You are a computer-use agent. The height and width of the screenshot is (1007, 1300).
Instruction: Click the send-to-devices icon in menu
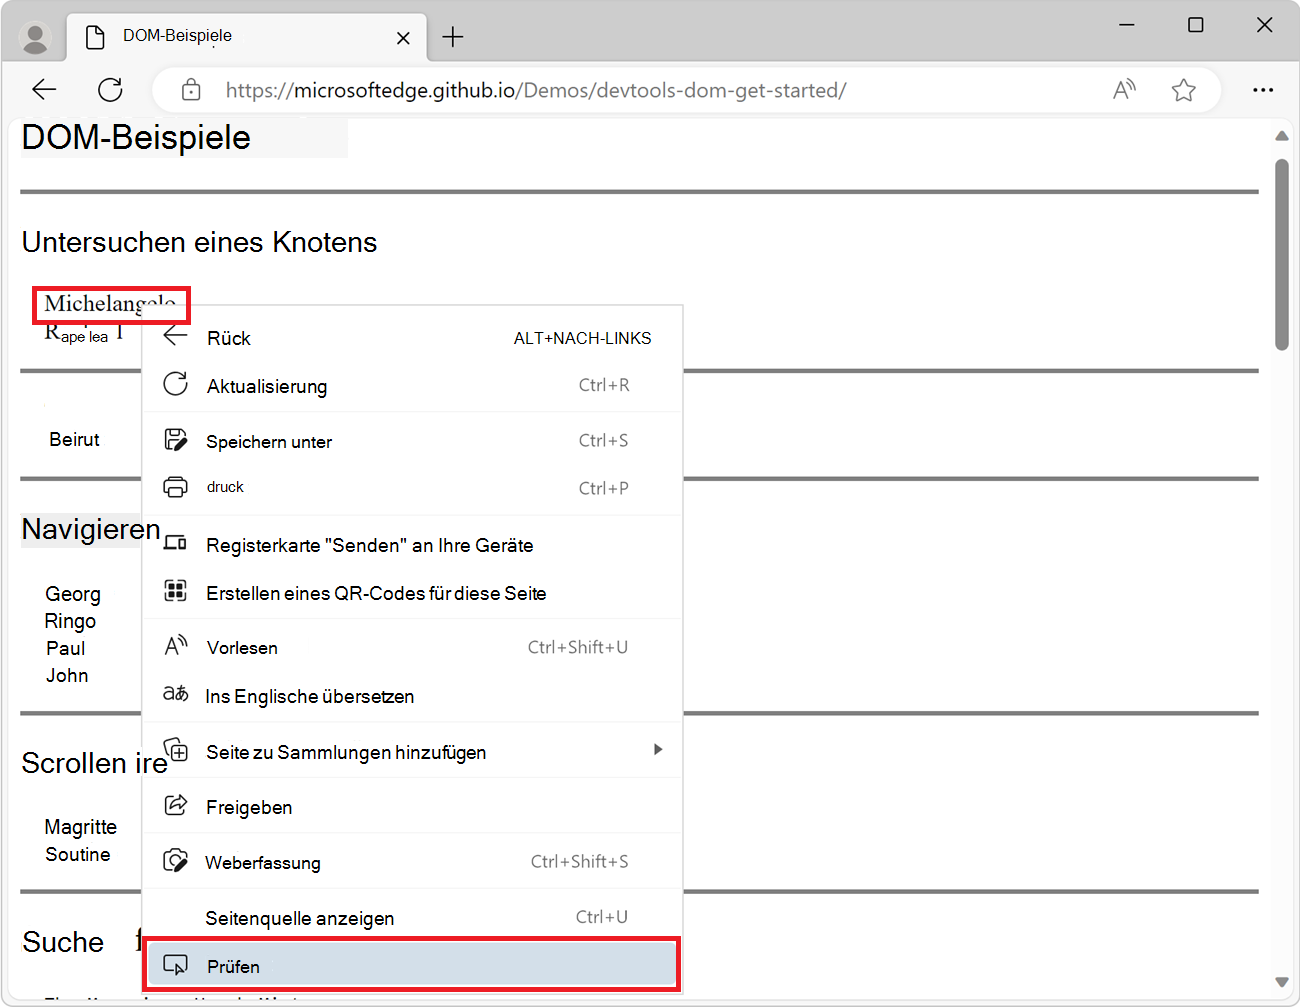176,542
